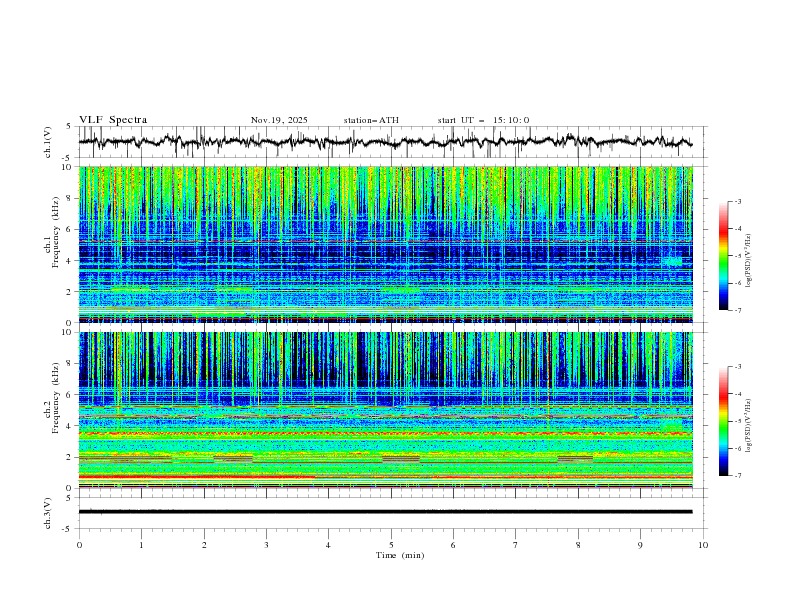The width and height of the screenshot is (792, 612).
Task: Click time axis tick label "9"
Action: (640, 545)
